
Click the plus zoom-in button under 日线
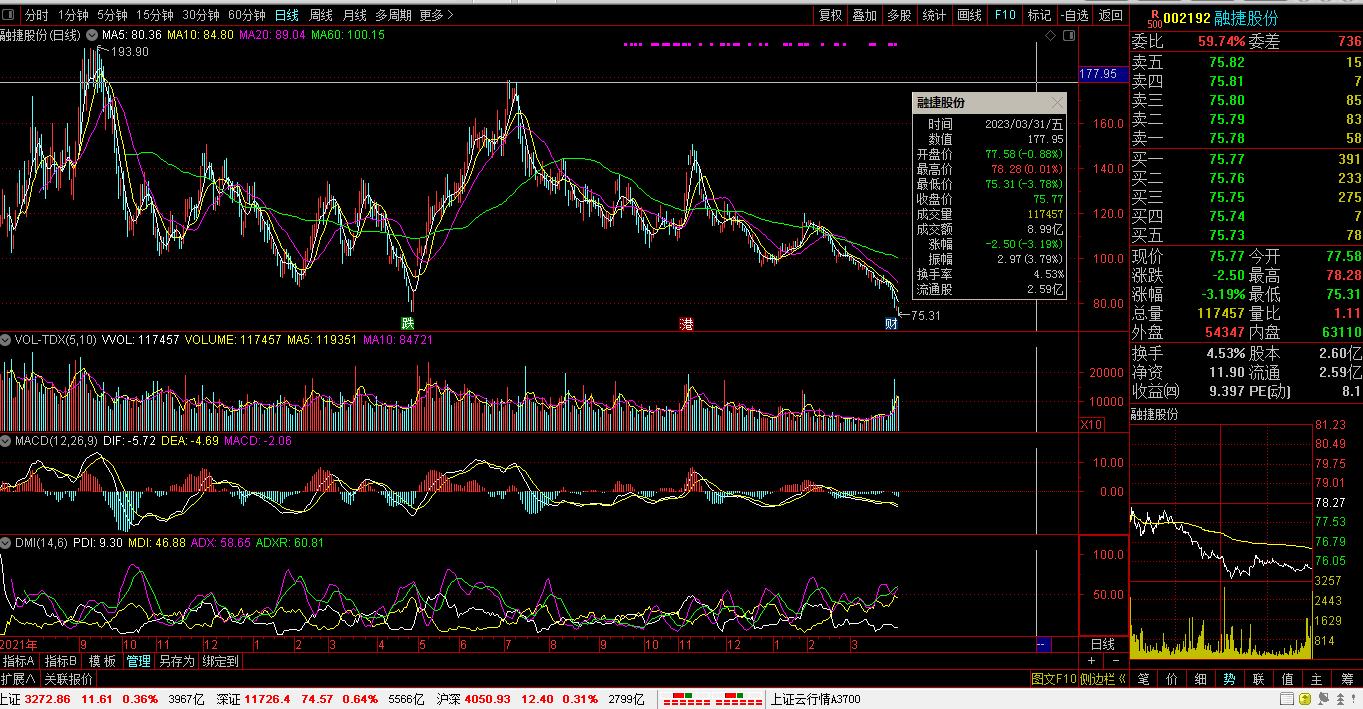(x=1091, y=661)
